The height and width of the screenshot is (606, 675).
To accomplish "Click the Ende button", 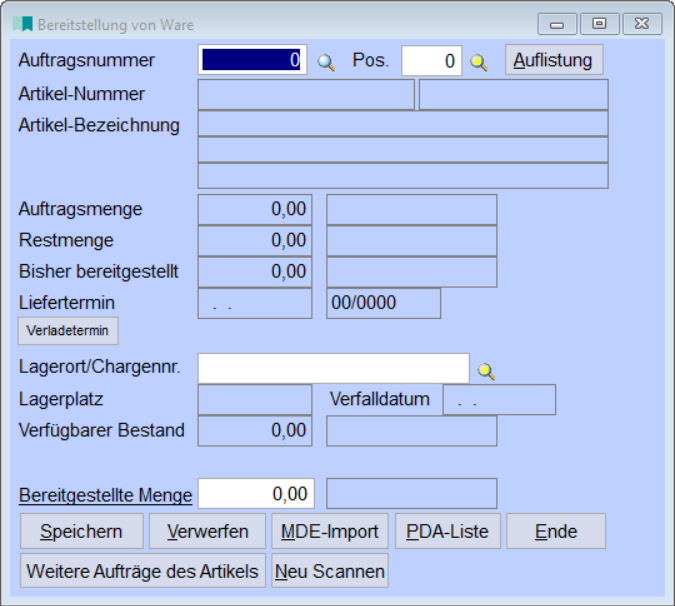I will pyautogui.click(x=556, y=531).
